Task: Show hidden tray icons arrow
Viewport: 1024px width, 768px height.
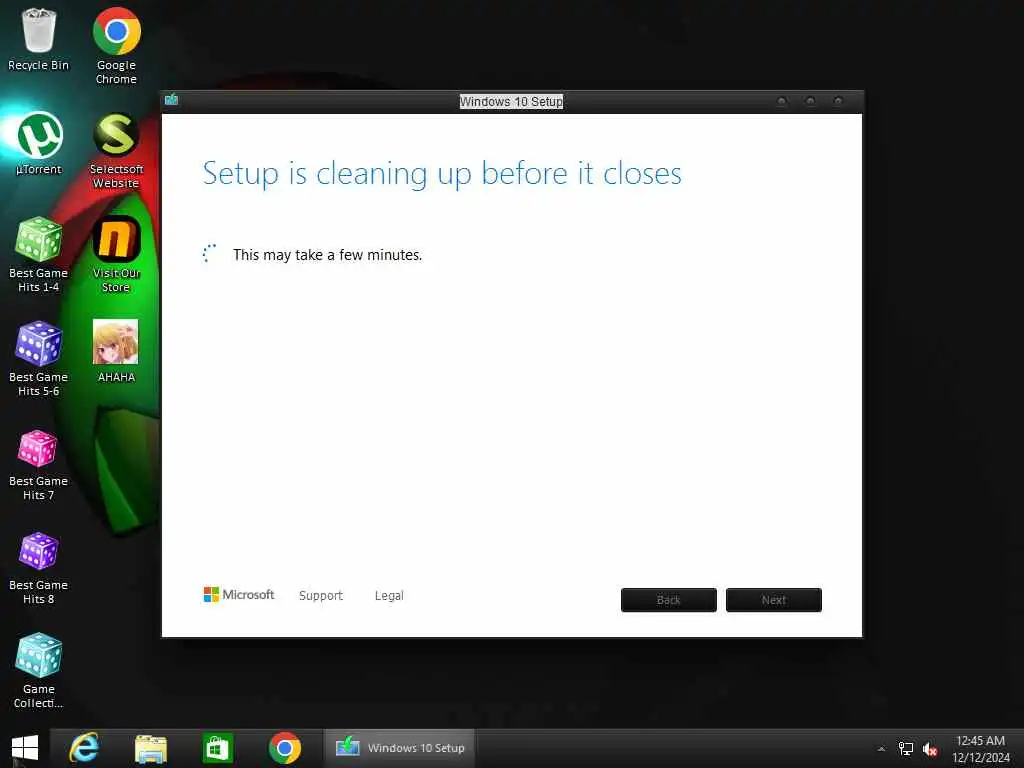Action: (x=881, y=749)
